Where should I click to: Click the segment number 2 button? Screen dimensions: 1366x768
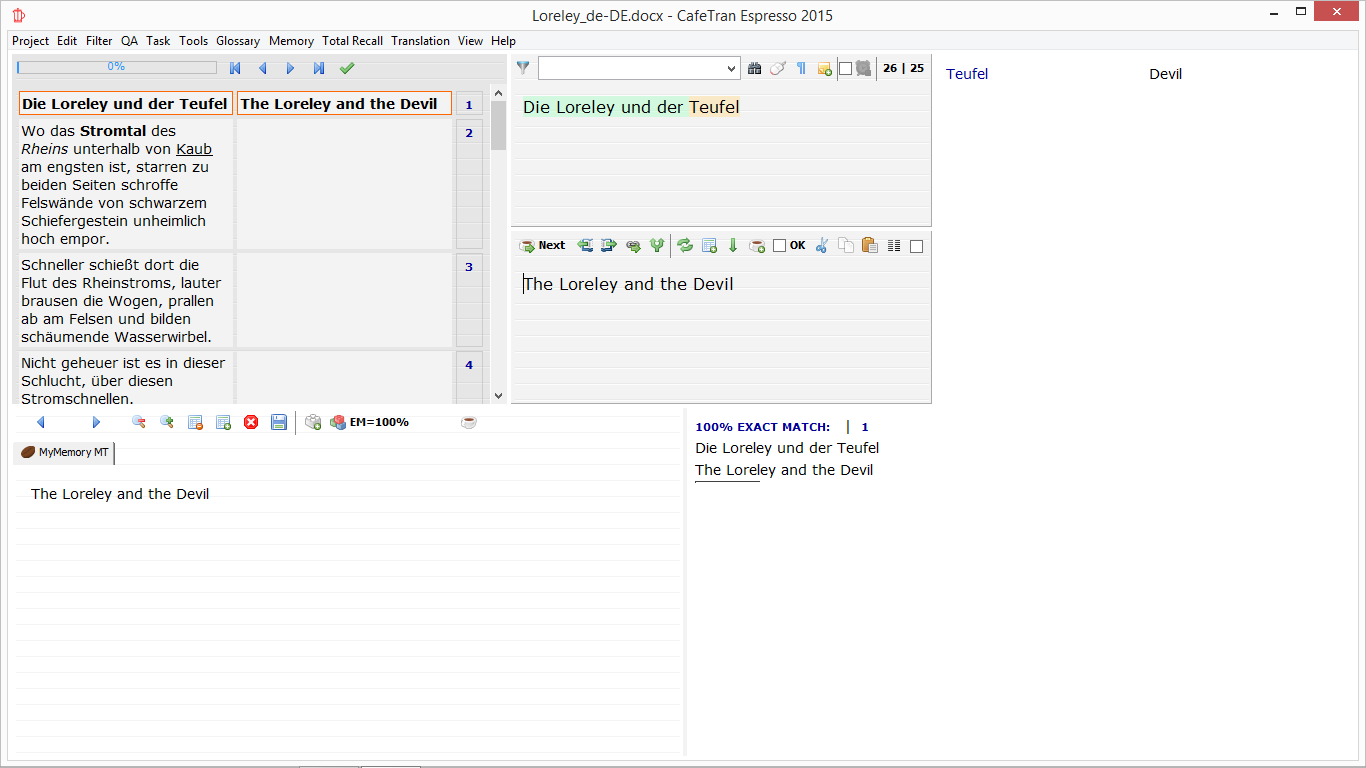(x=469, y=132)
